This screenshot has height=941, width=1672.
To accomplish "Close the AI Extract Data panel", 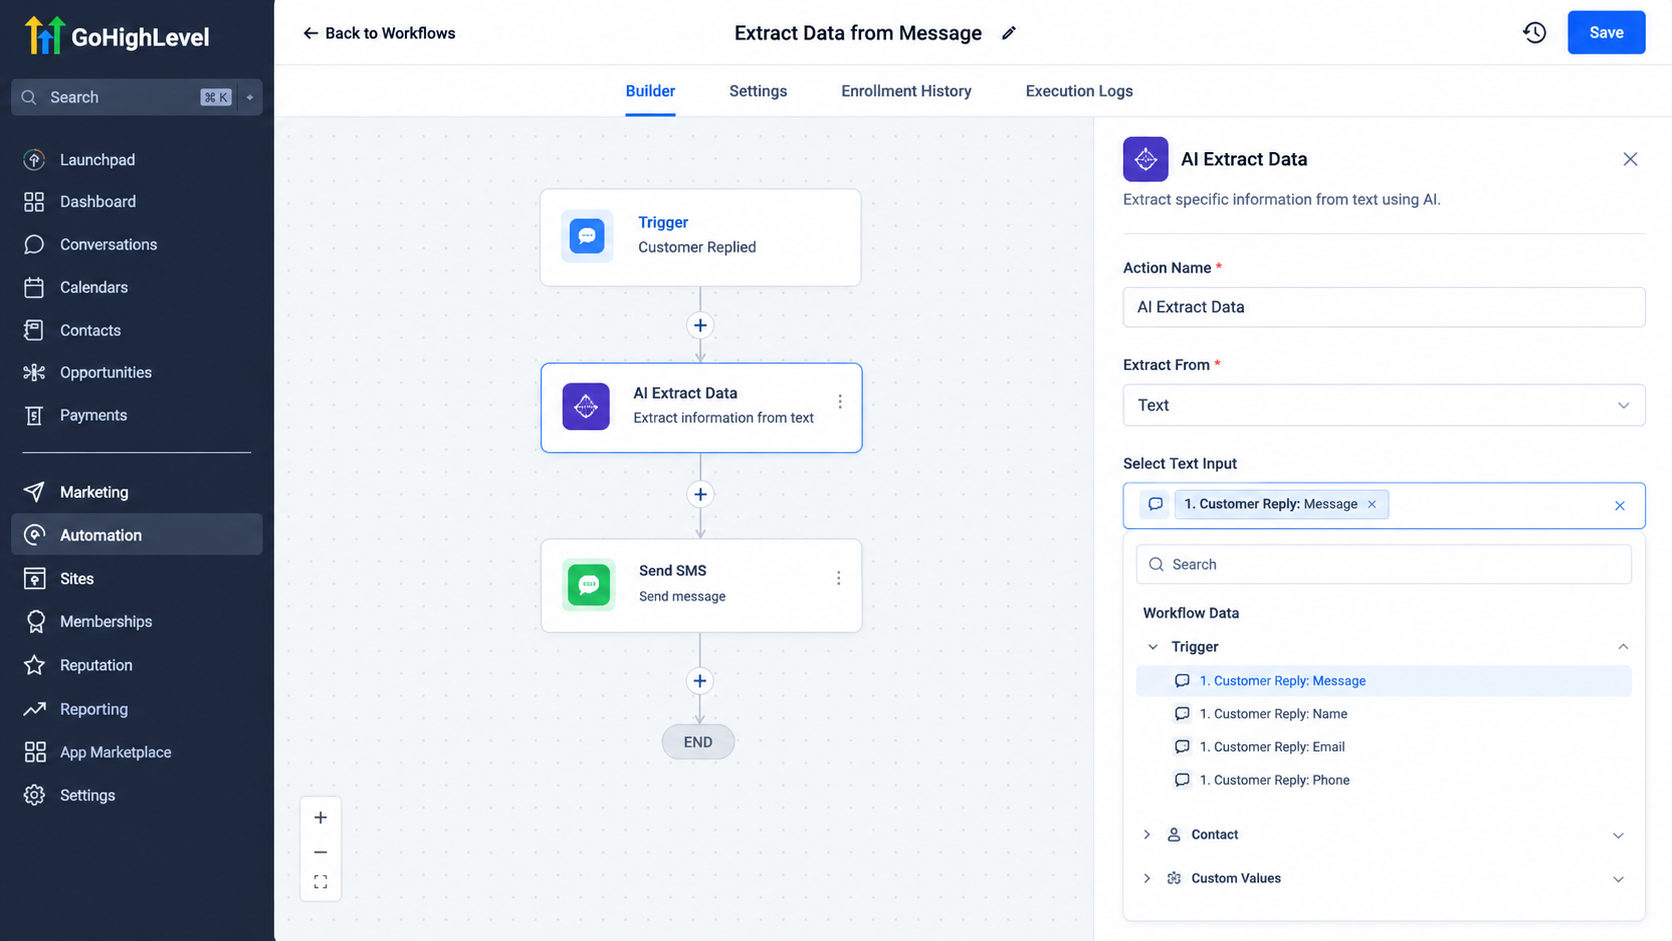I will [1630, 159].
